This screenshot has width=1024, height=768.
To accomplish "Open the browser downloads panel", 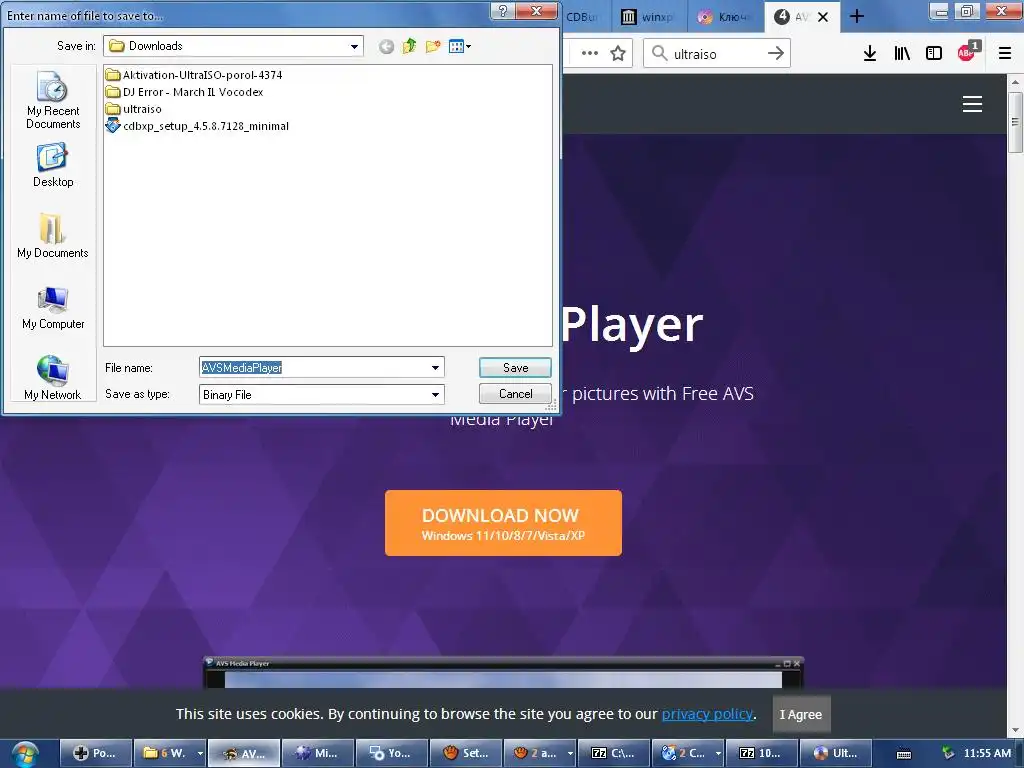I will coord(869,54).
